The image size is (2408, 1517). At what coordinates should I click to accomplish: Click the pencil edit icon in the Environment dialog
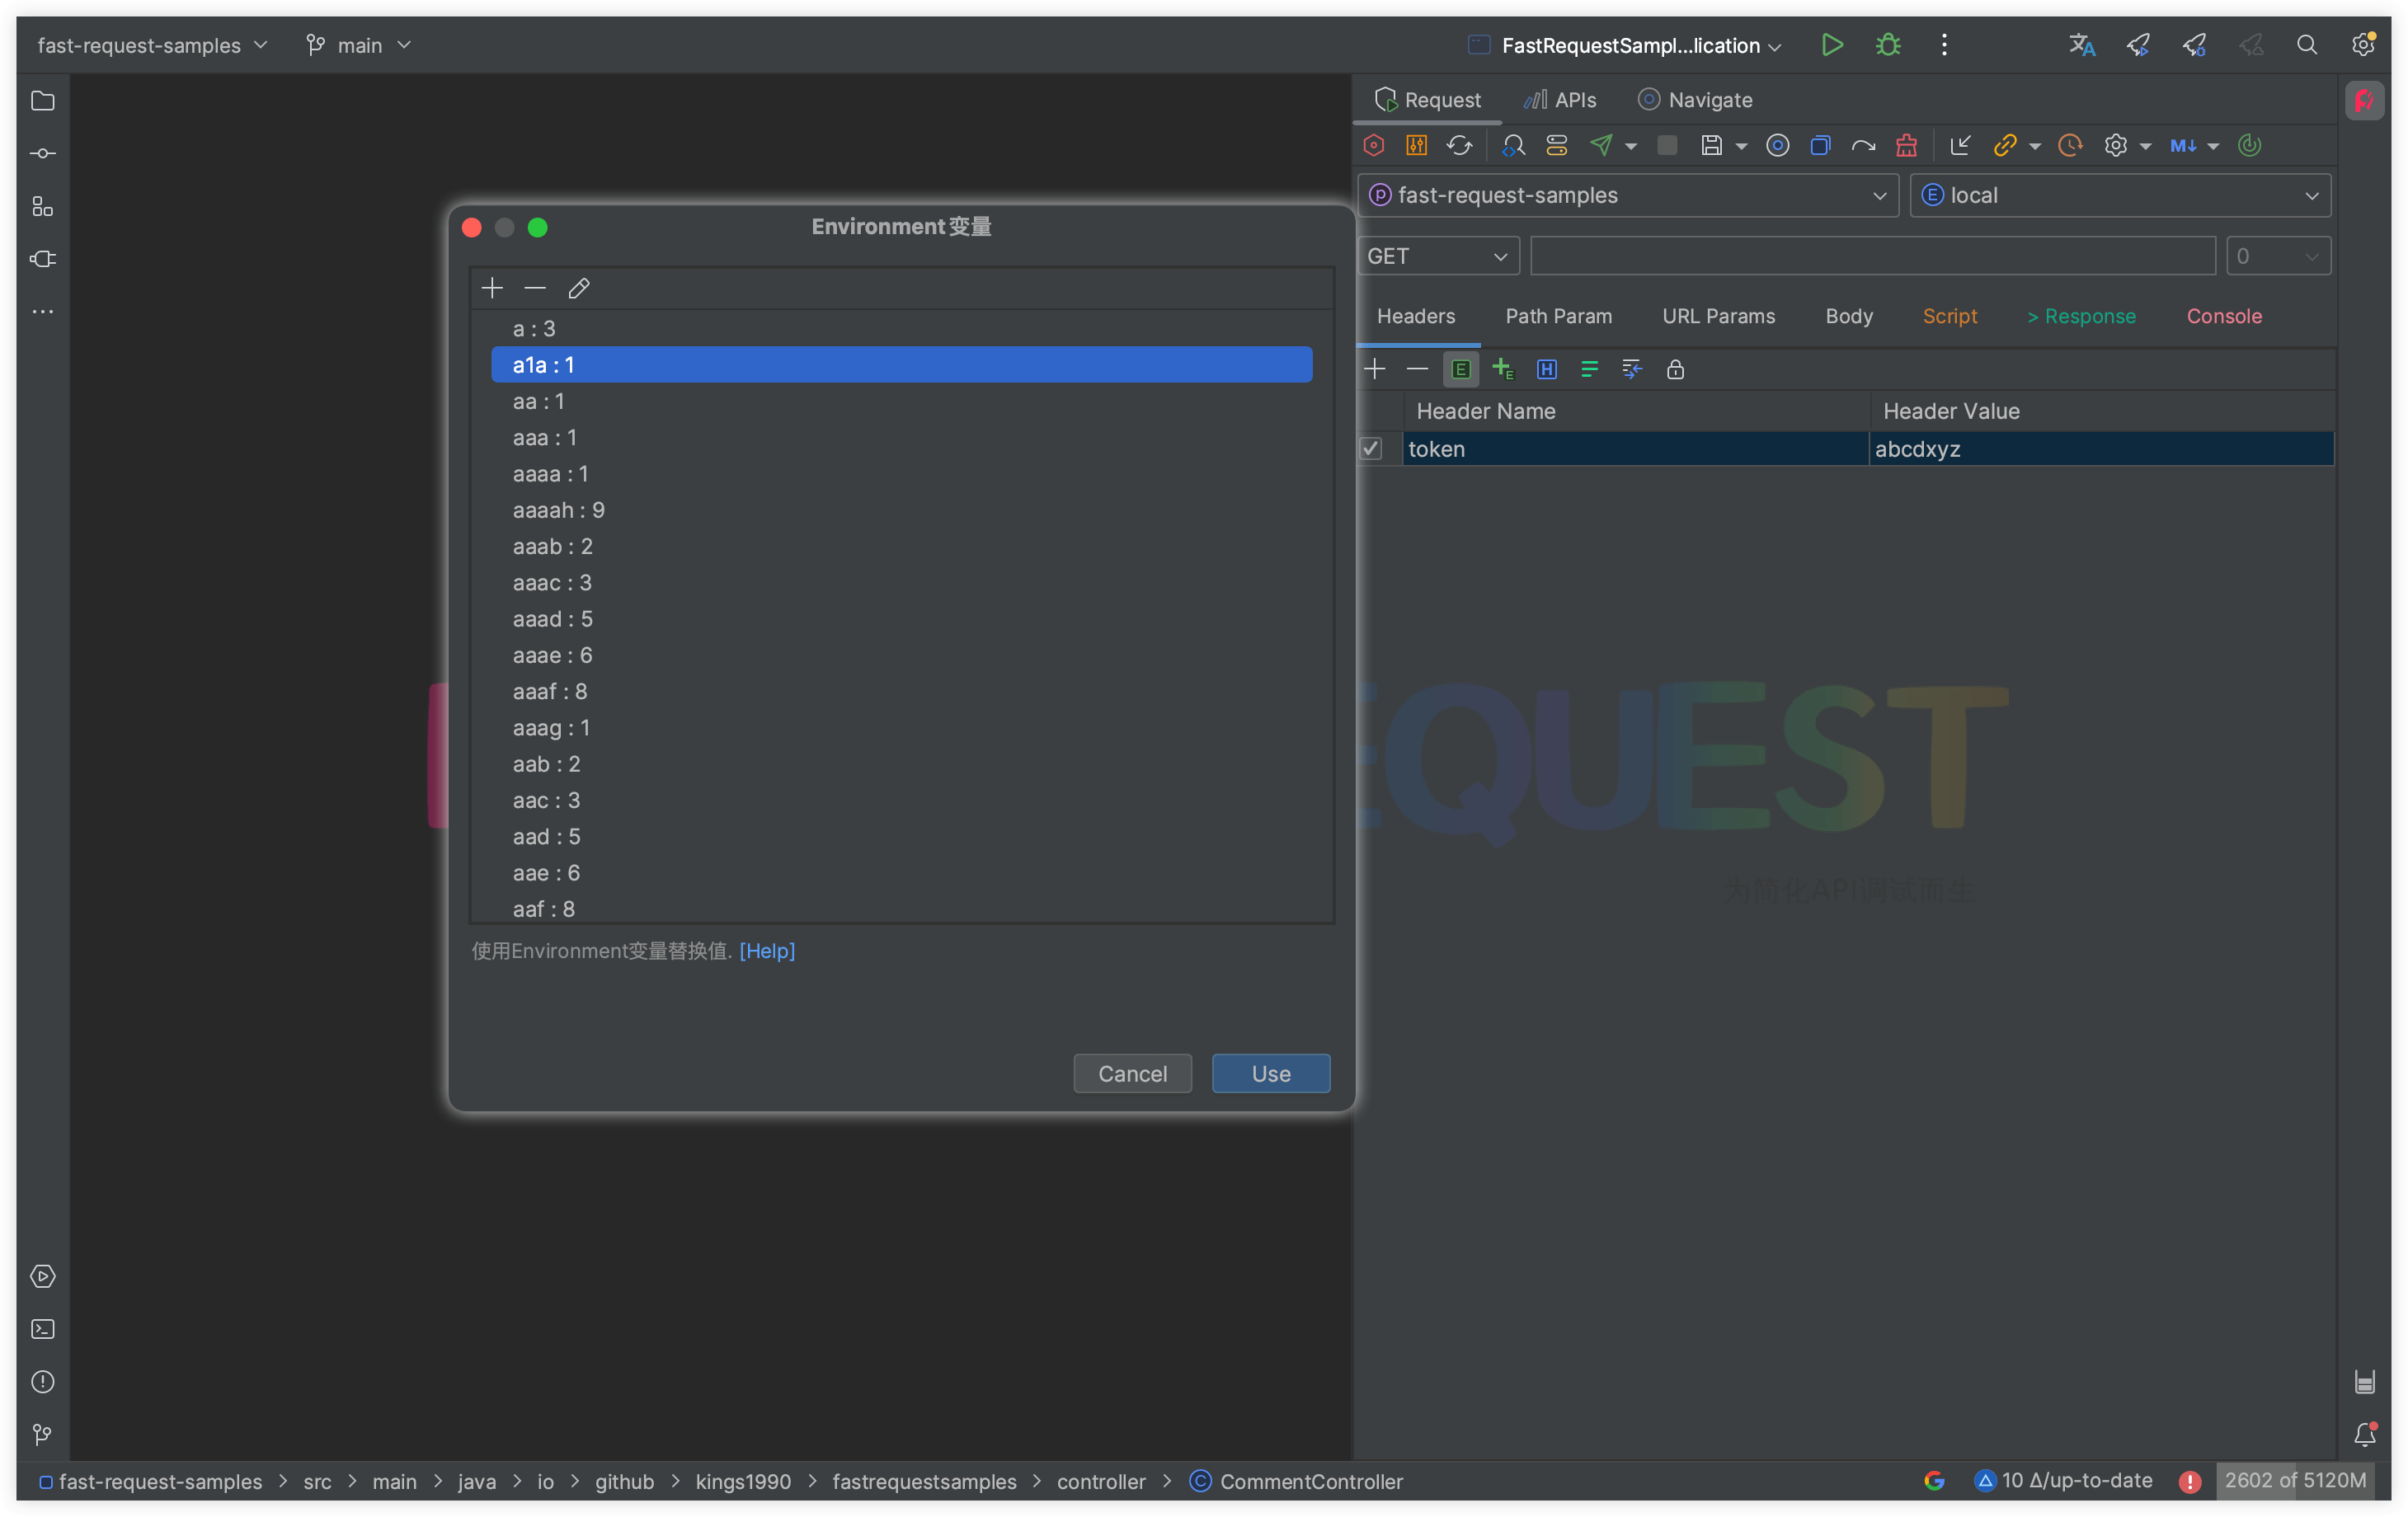pyautogui.click(x=578, y=289)
